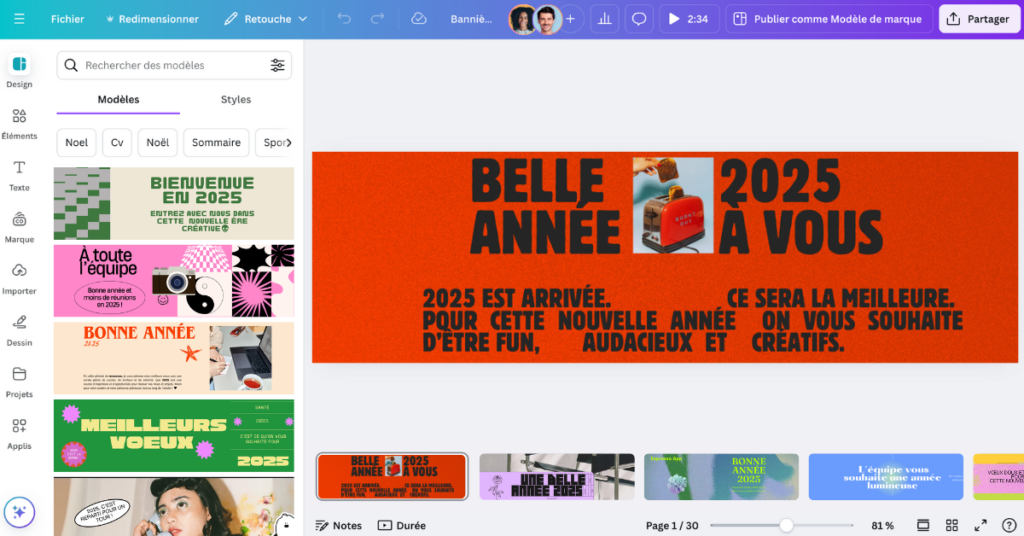Click the Redimensionner option
1024x536 pixels.
(x=152, y=19)
